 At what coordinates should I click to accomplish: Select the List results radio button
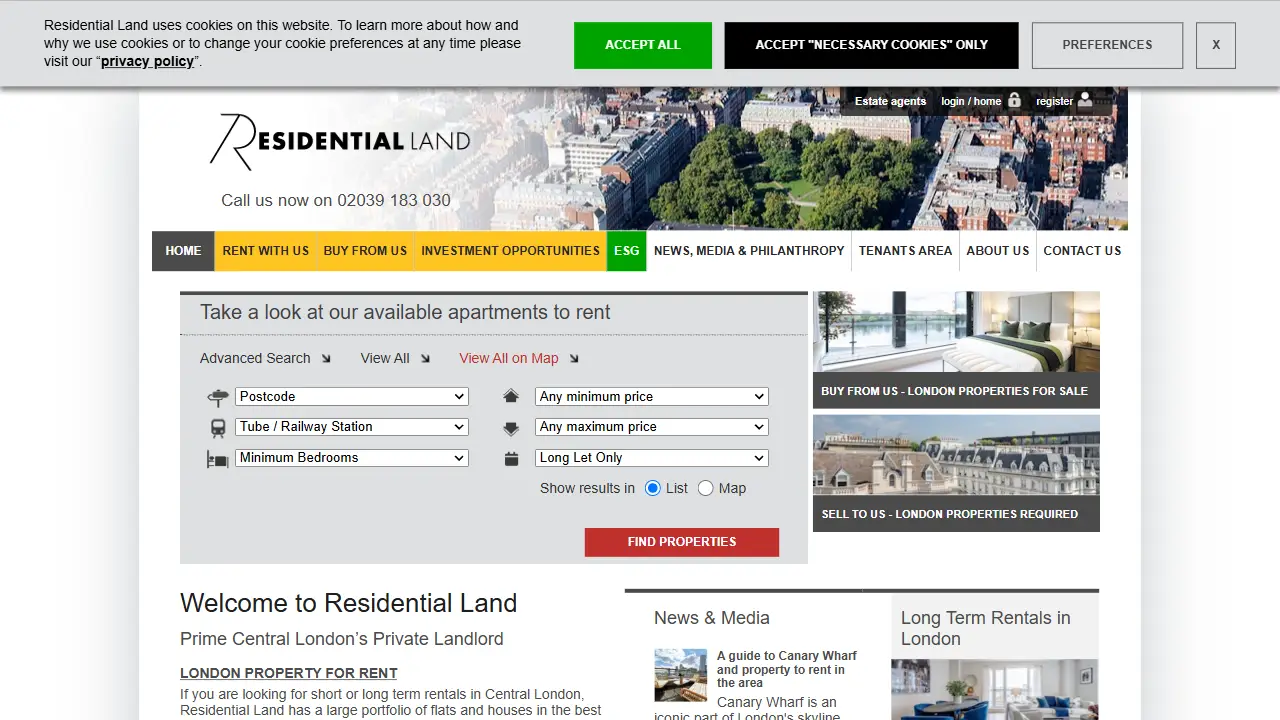[653, 488]
